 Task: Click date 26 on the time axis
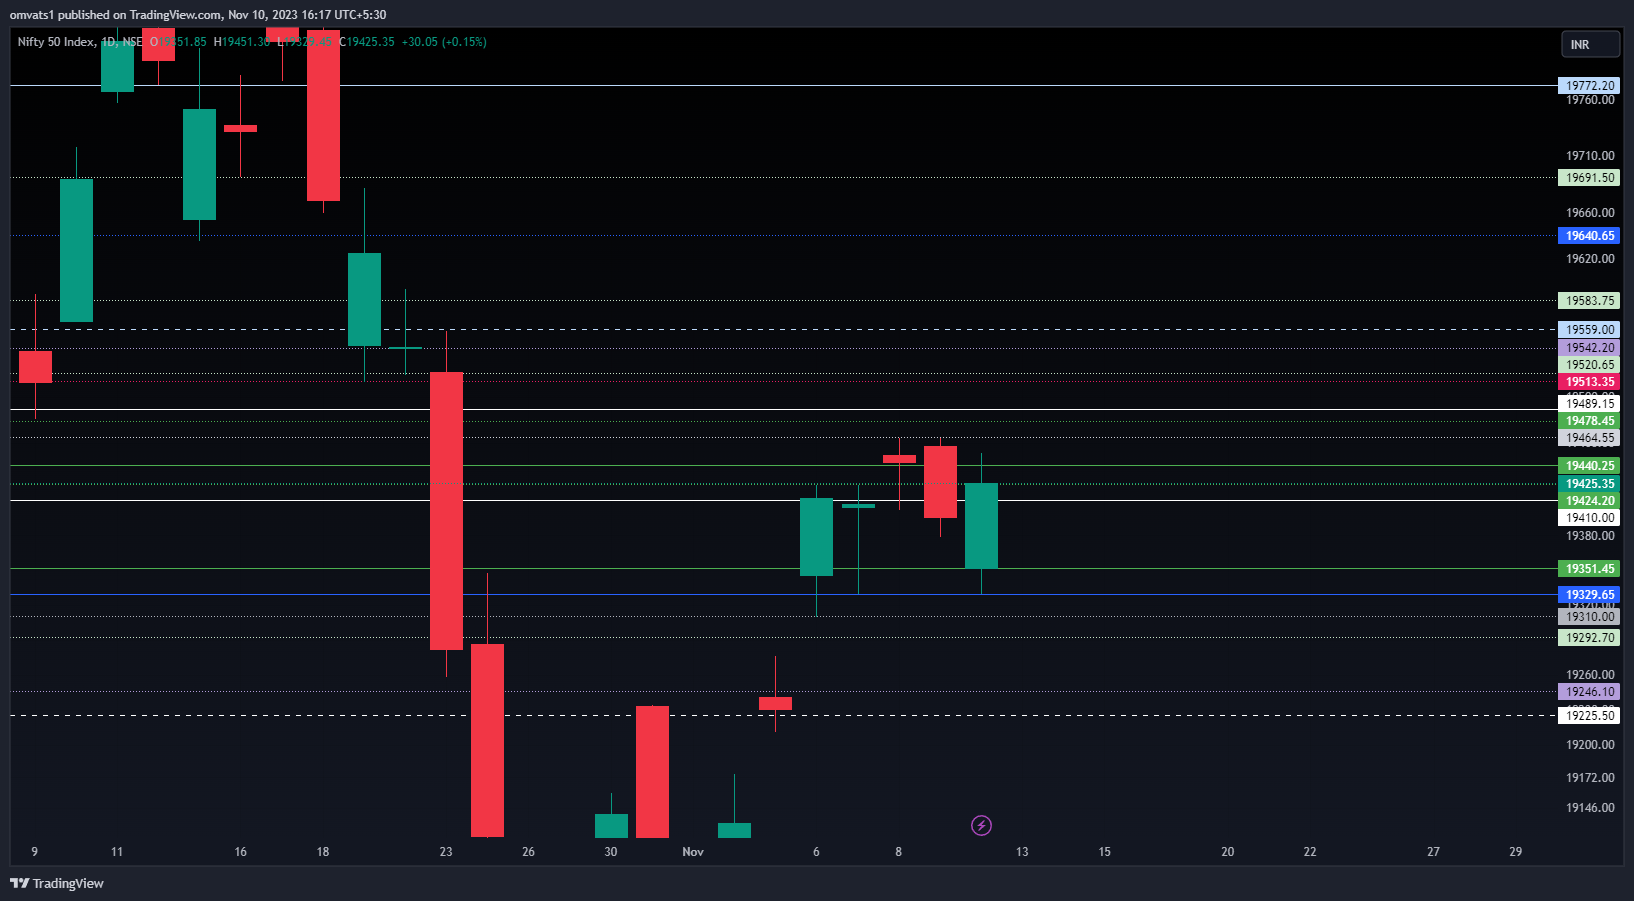click(x=528, y=852)
